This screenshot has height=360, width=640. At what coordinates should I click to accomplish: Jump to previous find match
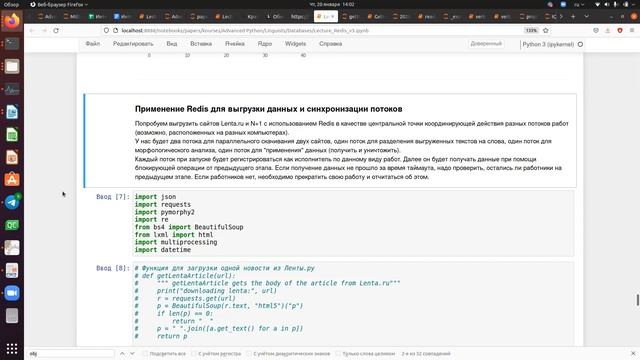[x=122, y=353]
